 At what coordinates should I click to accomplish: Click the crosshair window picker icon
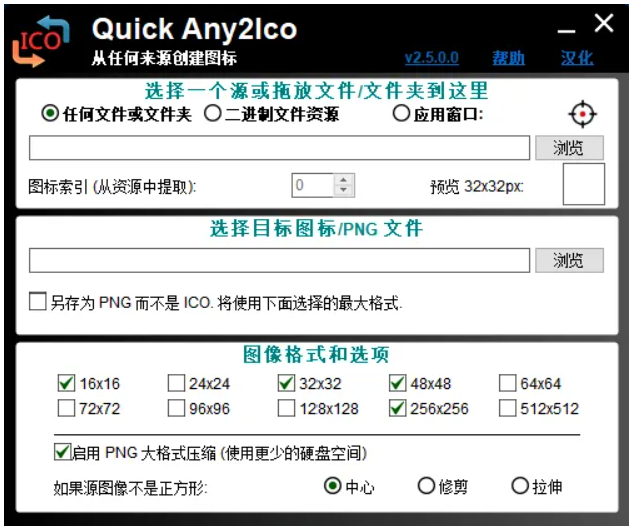click(x=582, y=115)
